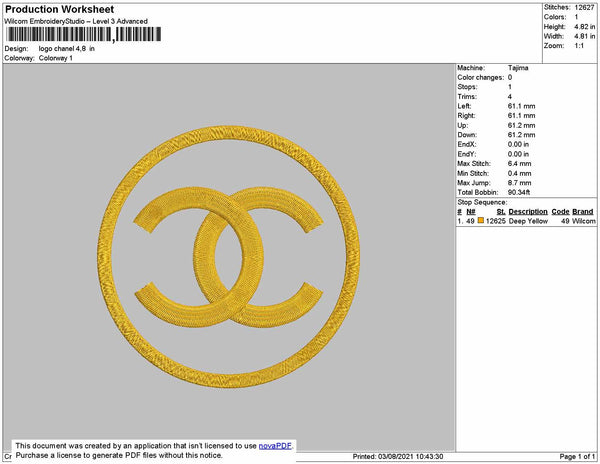
Task: Select the Max Stitch value 6.4 mm
Action: click(519, 163)
